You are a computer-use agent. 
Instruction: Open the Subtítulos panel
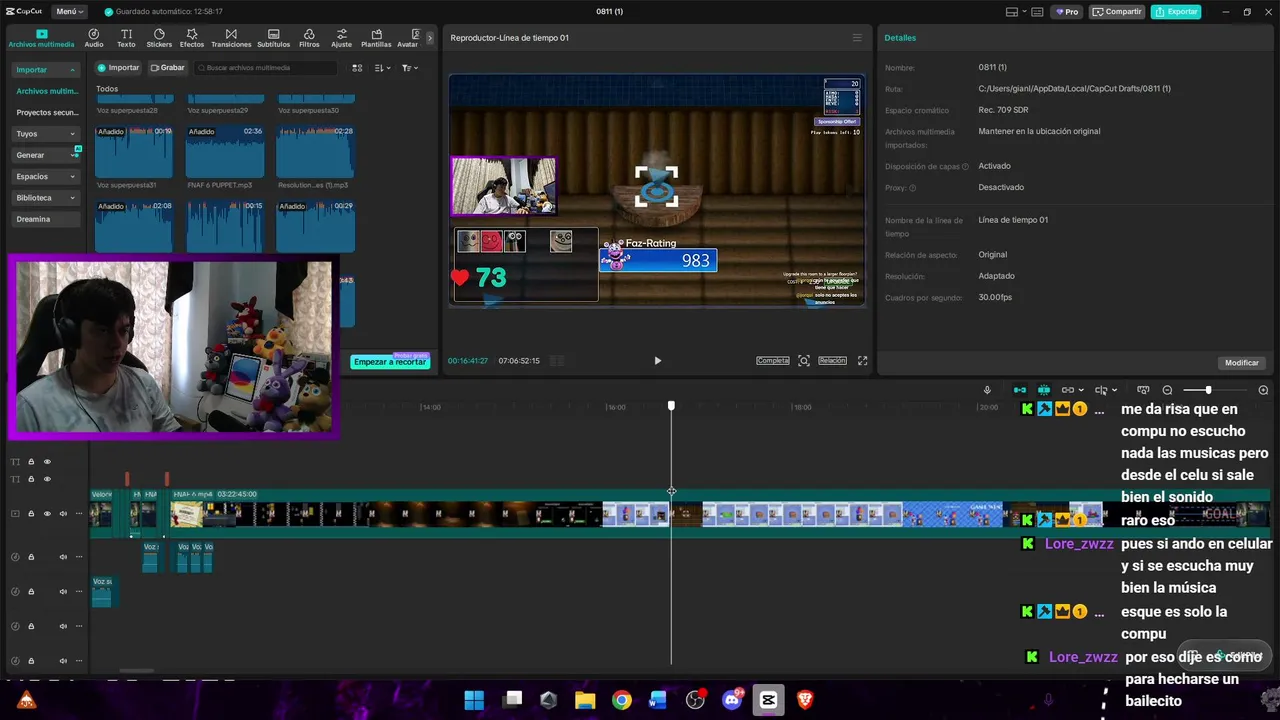pyautogui.click(x=273, y=38)
